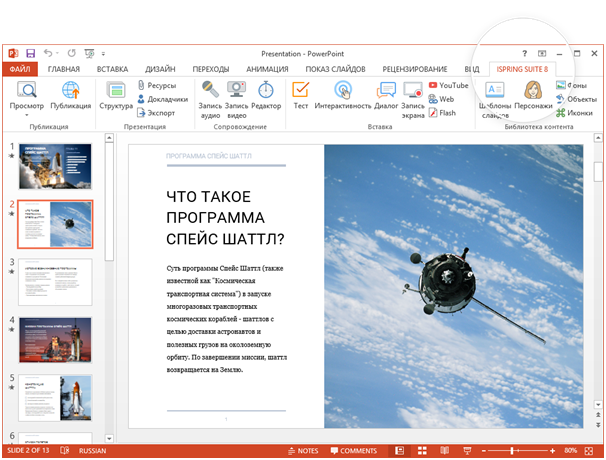
Task: Start Запись аудио with the microphone icon
Action: click(x=210, y=99)
